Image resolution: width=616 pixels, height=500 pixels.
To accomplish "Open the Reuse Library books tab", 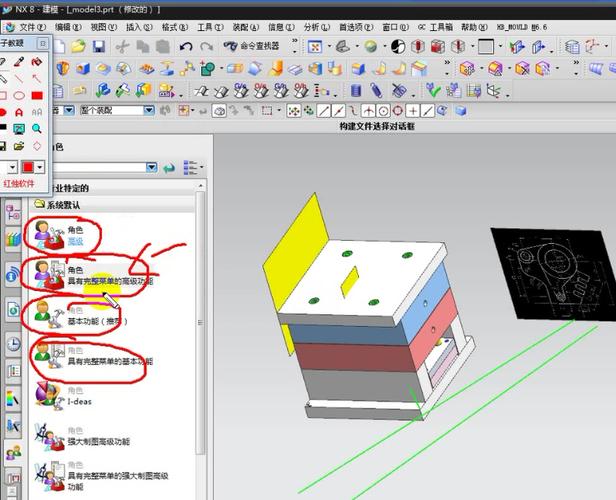I will [13, 238].
